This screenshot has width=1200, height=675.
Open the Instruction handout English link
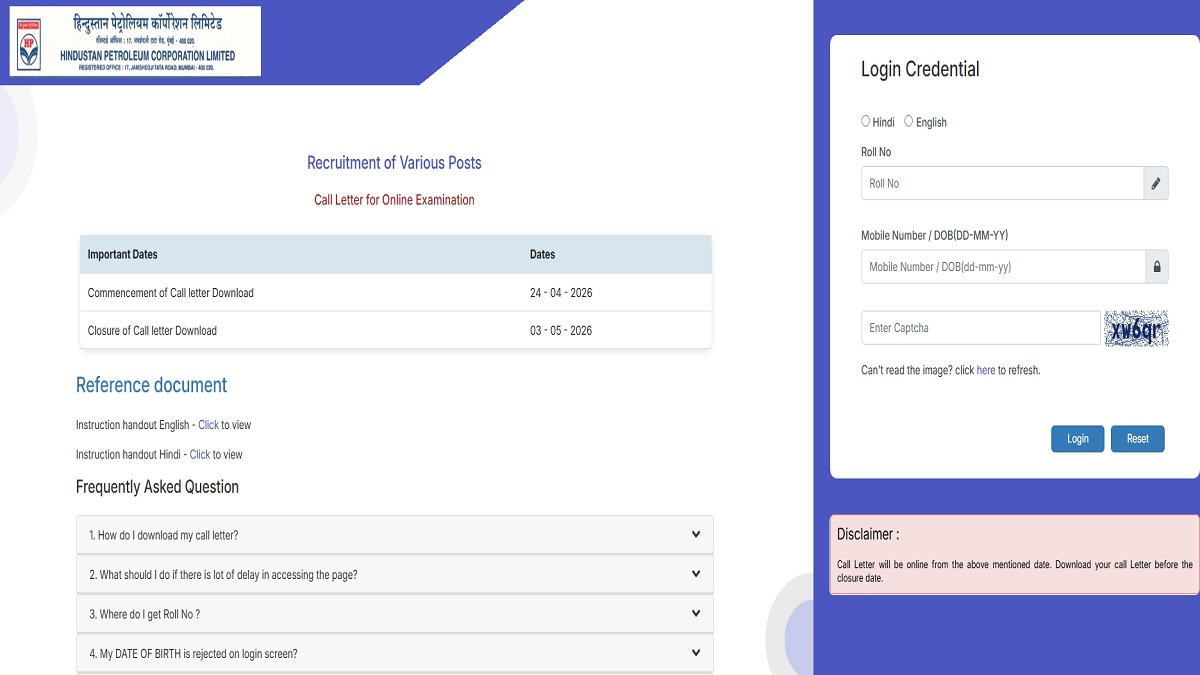click(208, 425)
